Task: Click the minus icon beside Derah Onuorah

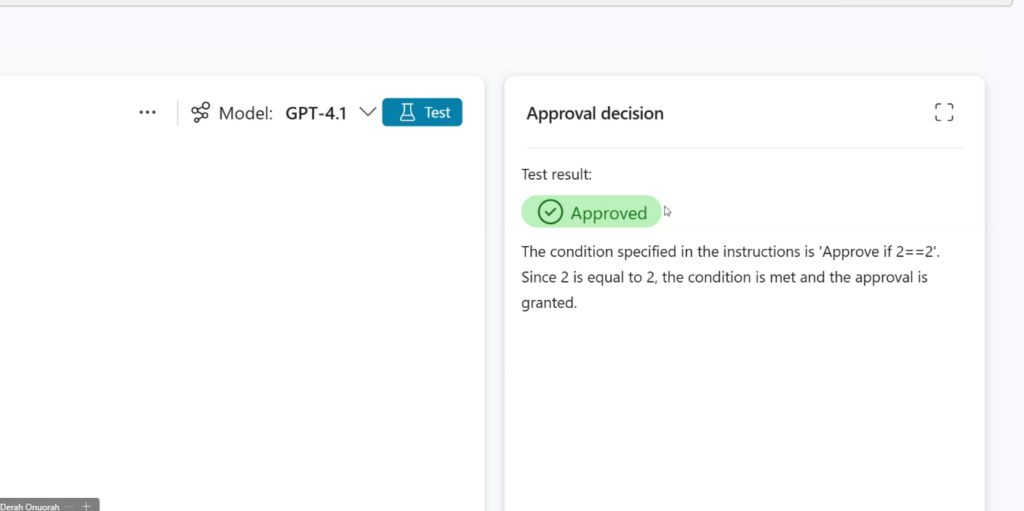Action: [70, 506]
